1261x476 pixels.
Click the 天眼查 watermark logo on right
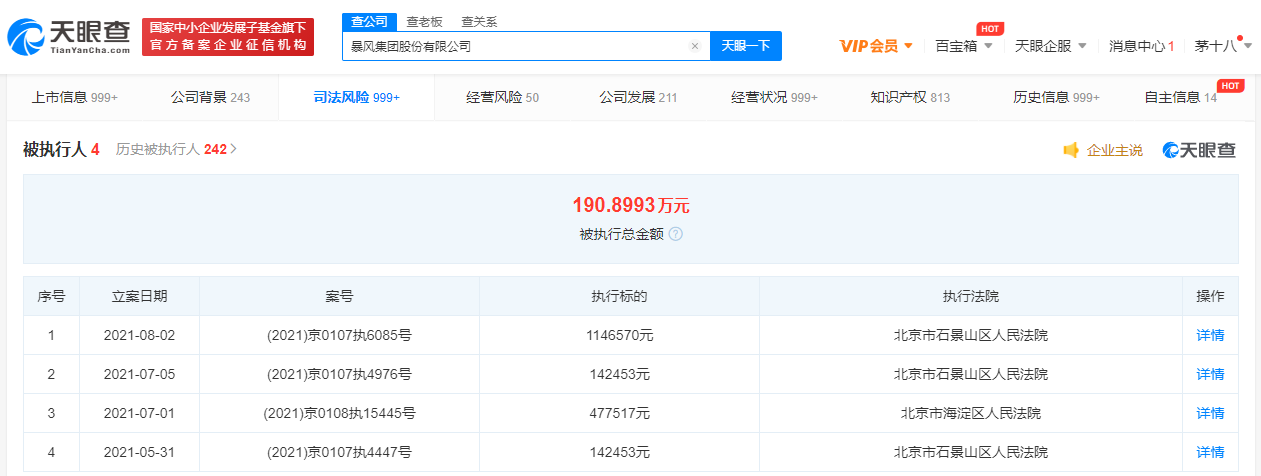pos(1199,150)
